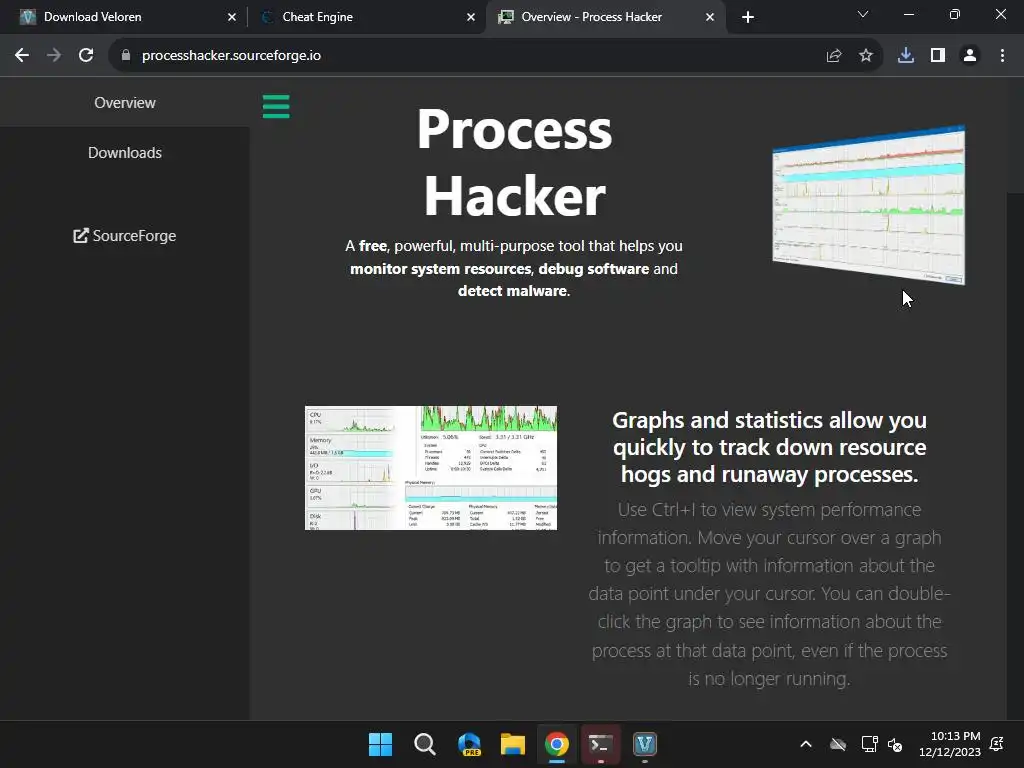Bookmark this page with the star icon
The height and width of the screenshot is (768, 1024).
[865, 56]
